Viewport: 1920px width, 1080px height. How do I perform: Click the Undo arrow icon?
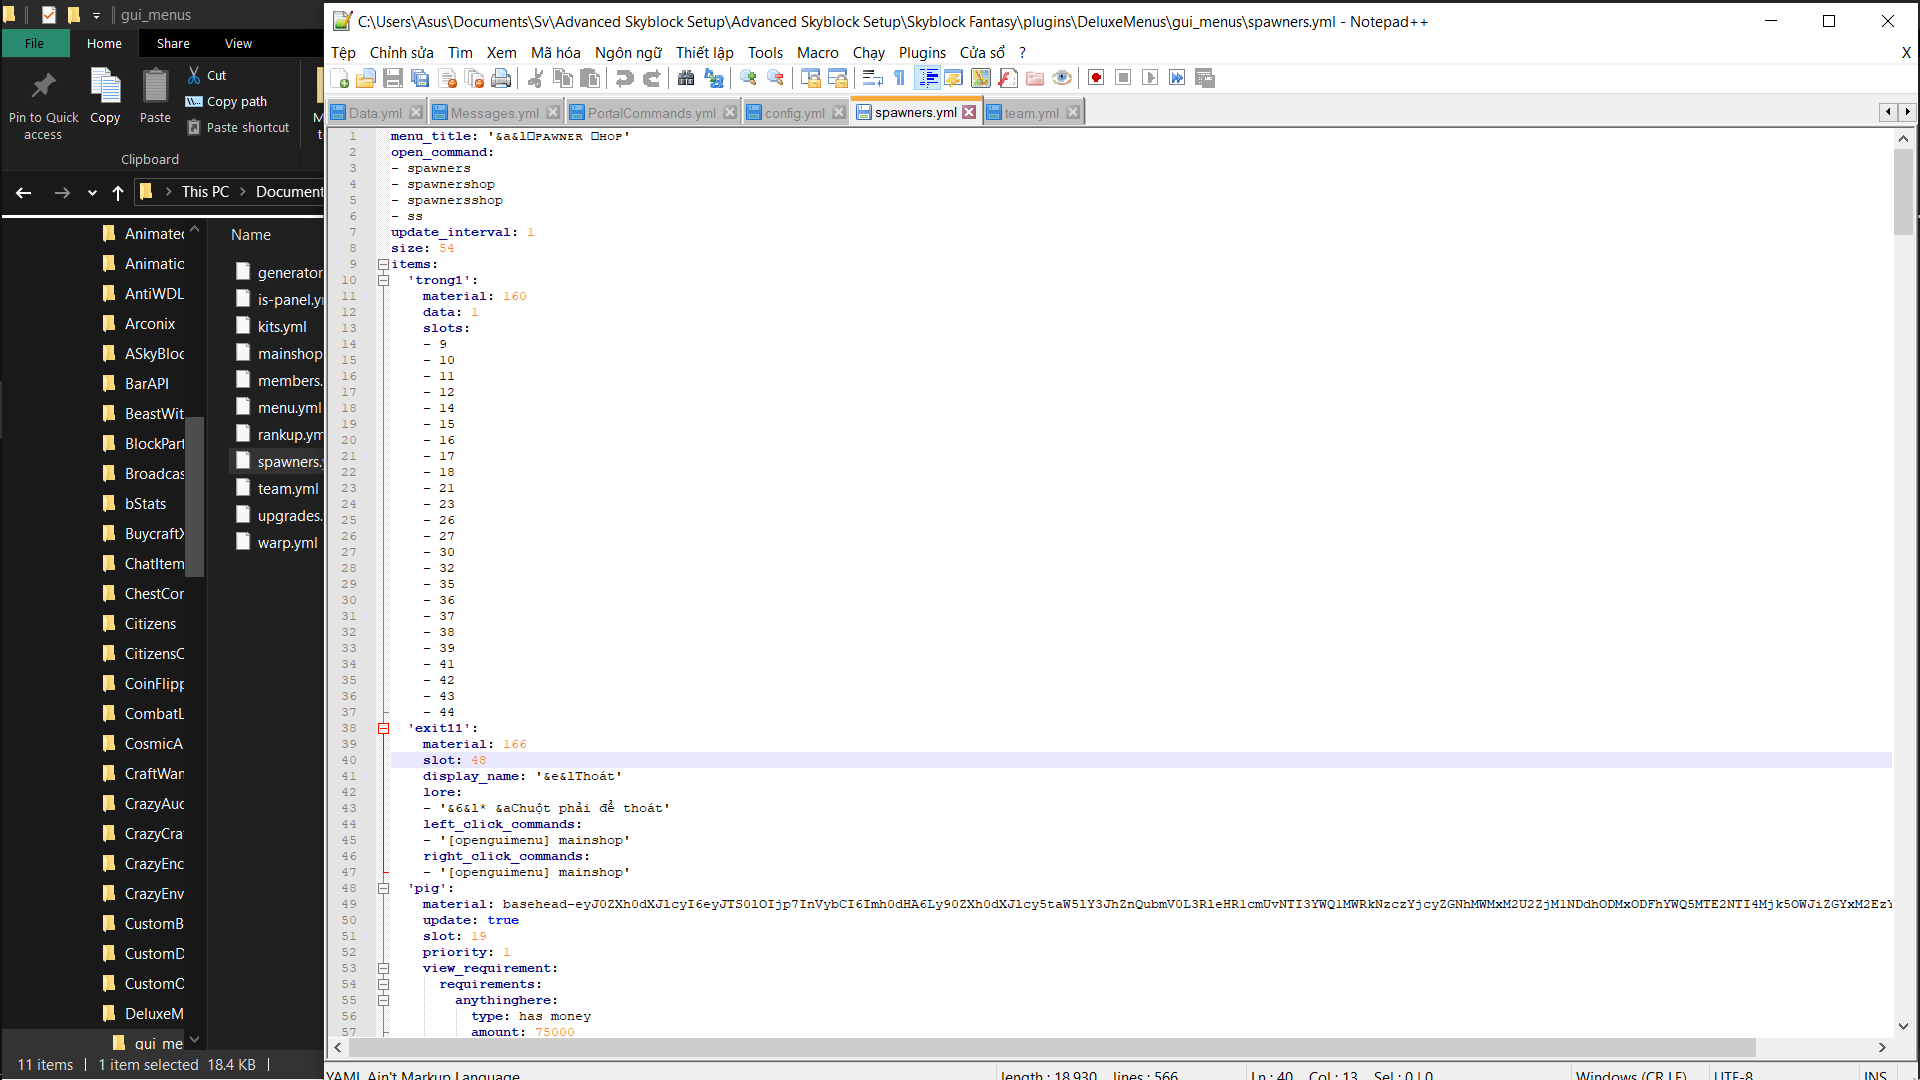click(625, 78)
